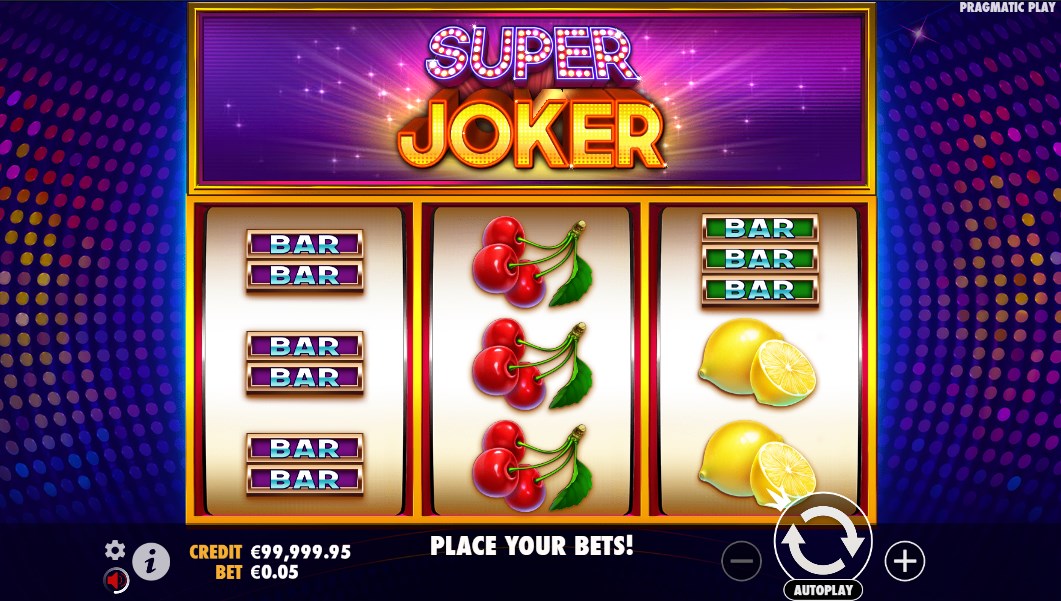Screen dimensions: 1061x601
Task: Click the Place Your Bets message
Action: [x=532, y=545]
